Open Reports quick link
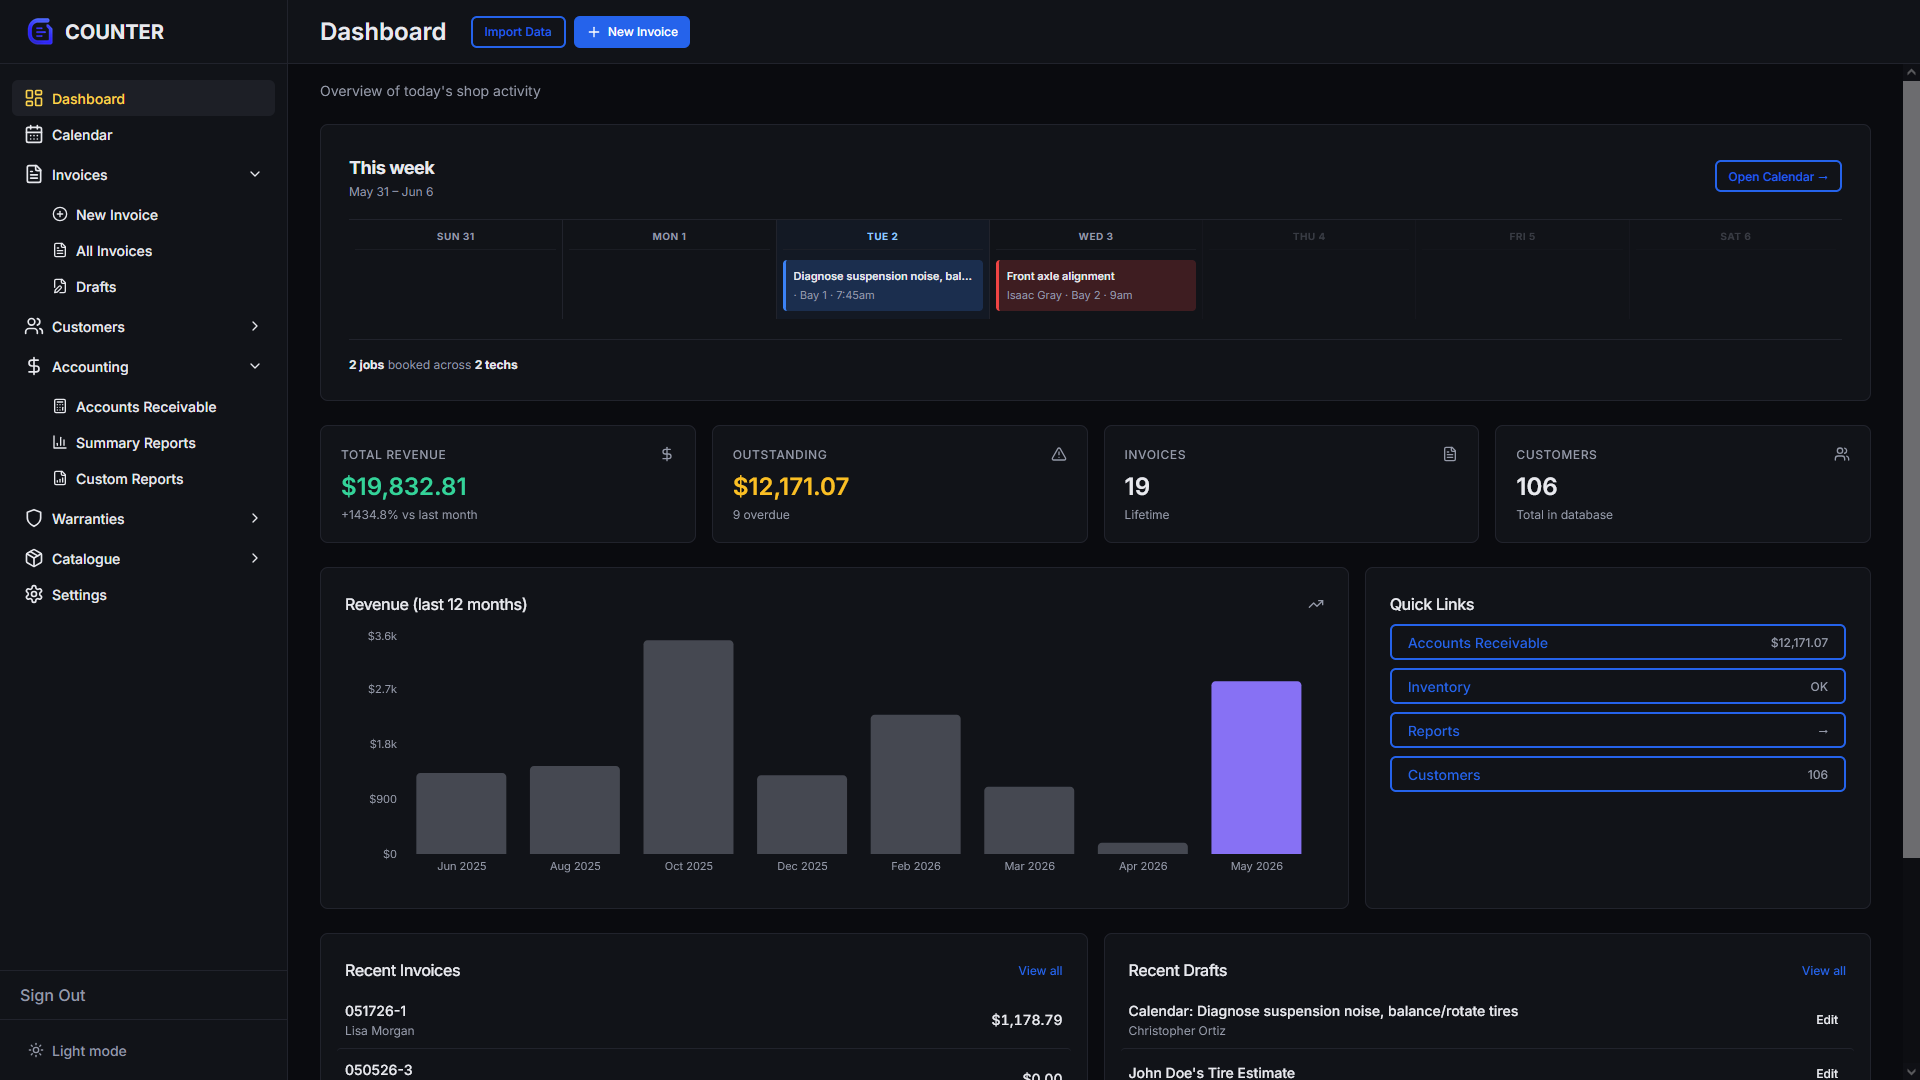This screenshot has height=1080, width=1920. click(1617, 730)
